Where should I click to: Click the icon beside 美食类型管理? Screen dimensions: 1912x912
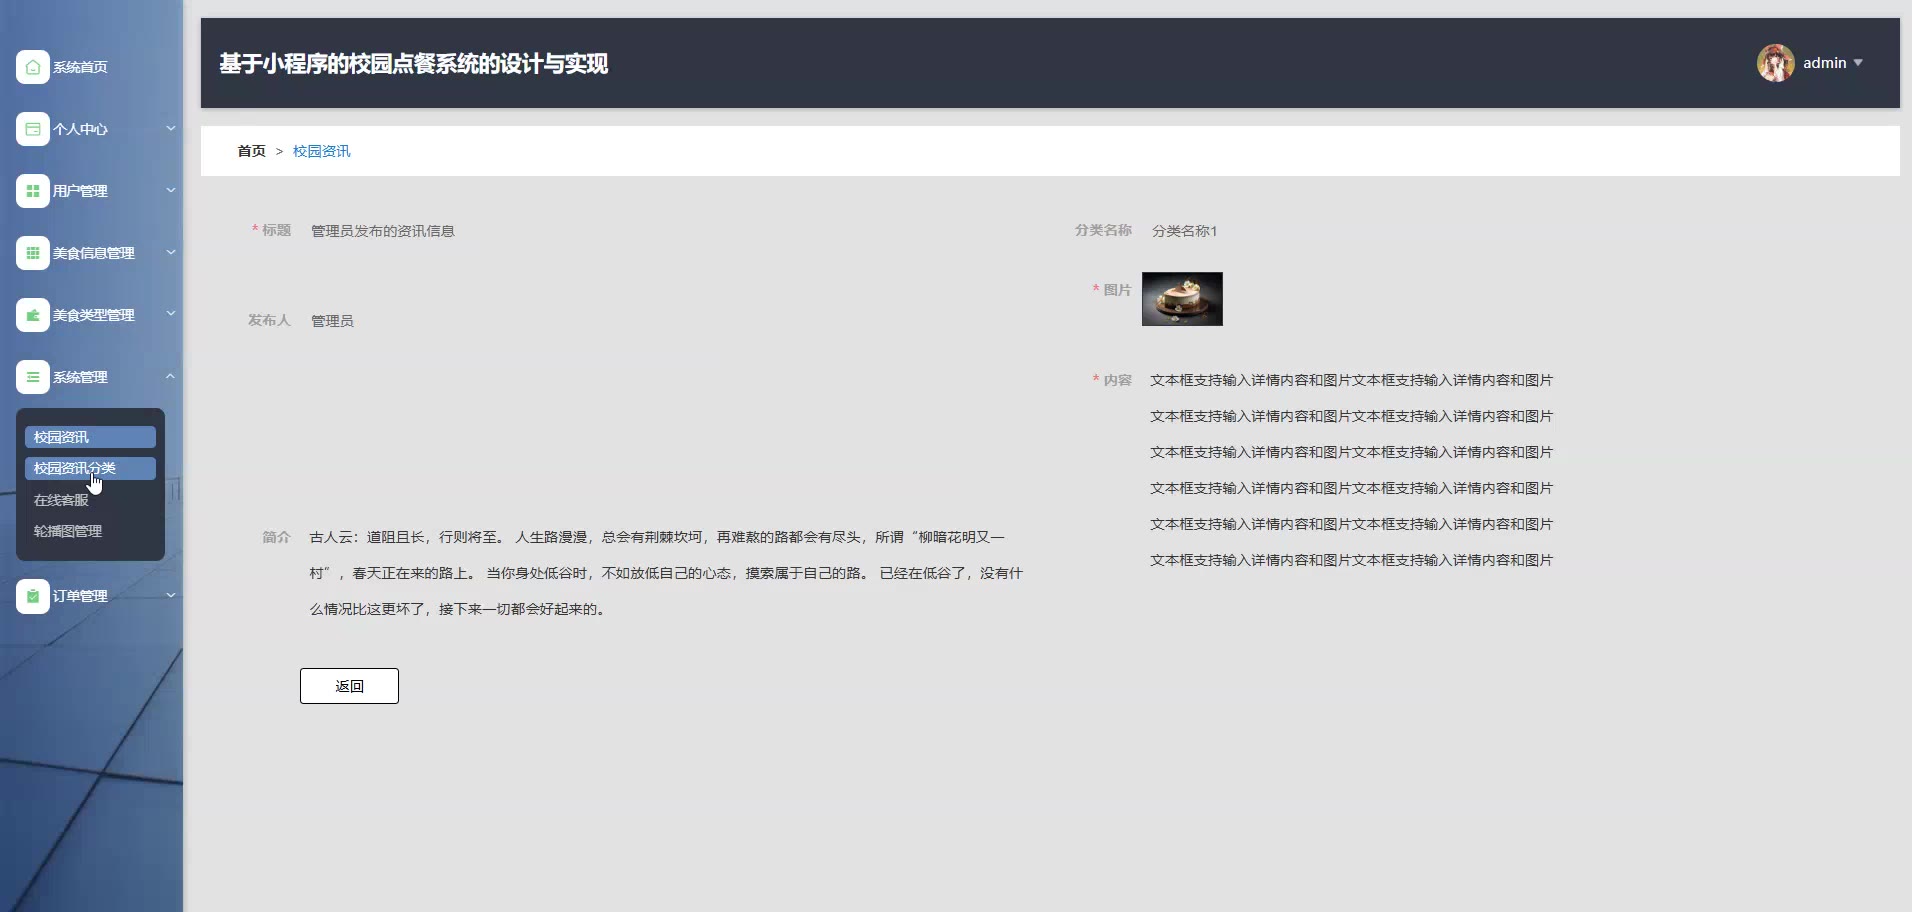click(33, 315)
